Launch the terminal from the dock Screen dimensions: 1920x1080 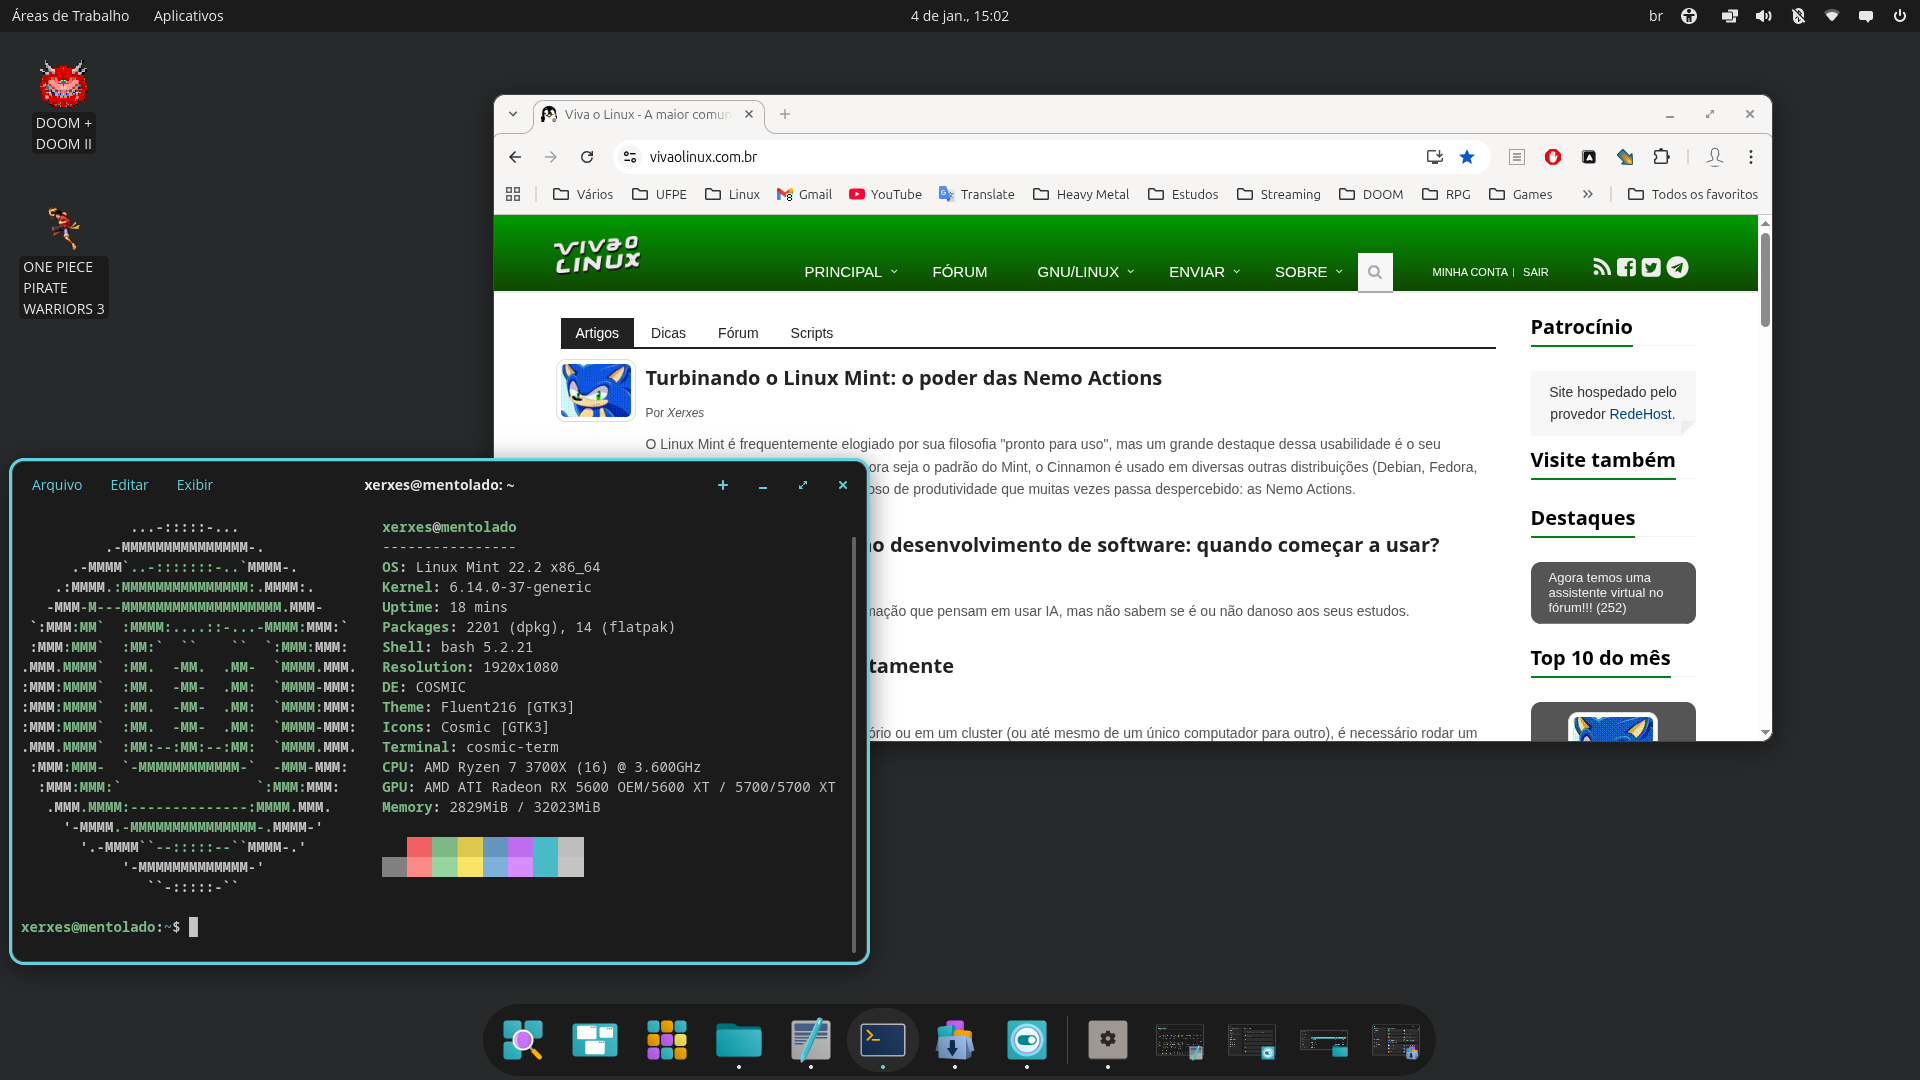pyautogui.click(x=883, y=1040)
